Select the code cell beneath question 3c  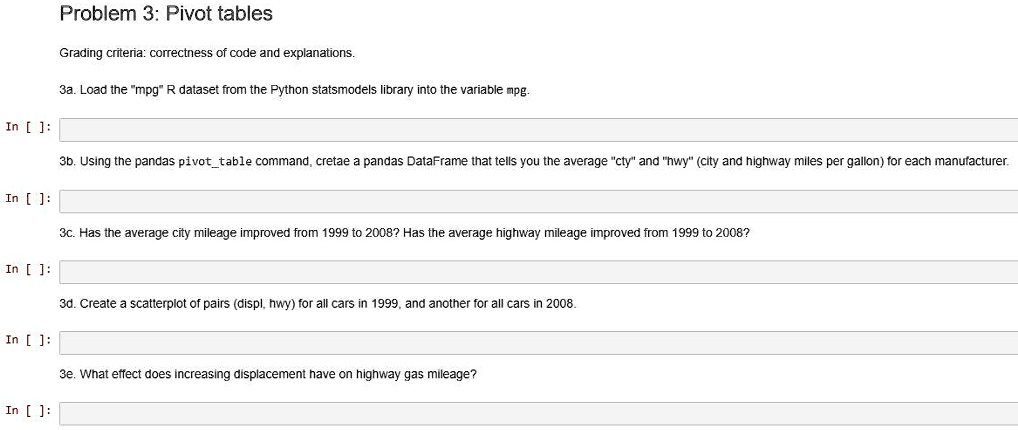(539, 272)
